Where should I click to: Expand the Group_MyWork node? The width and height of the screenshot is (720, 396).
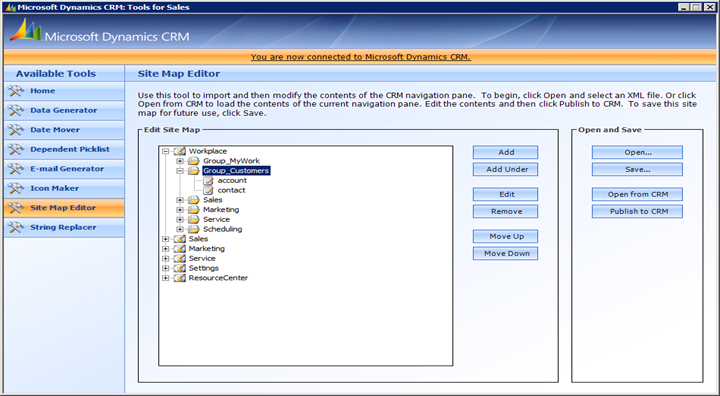pos(180,161)
